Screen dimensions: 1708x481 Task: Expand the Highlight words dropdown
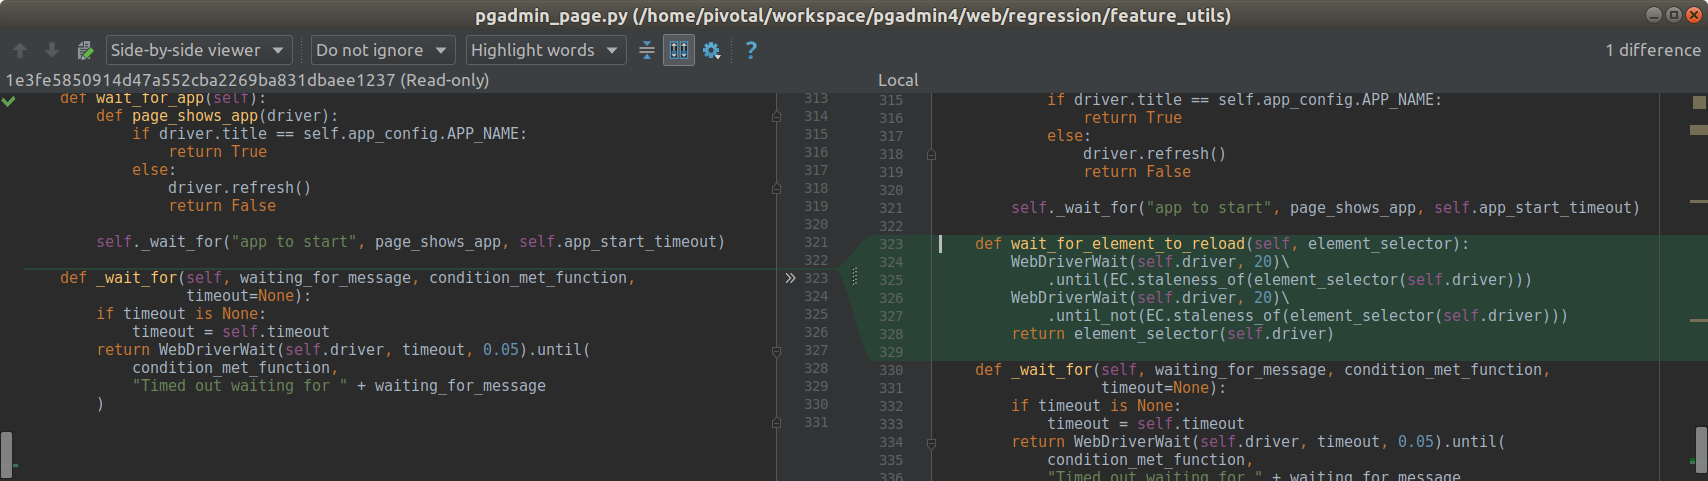[545, 50]
